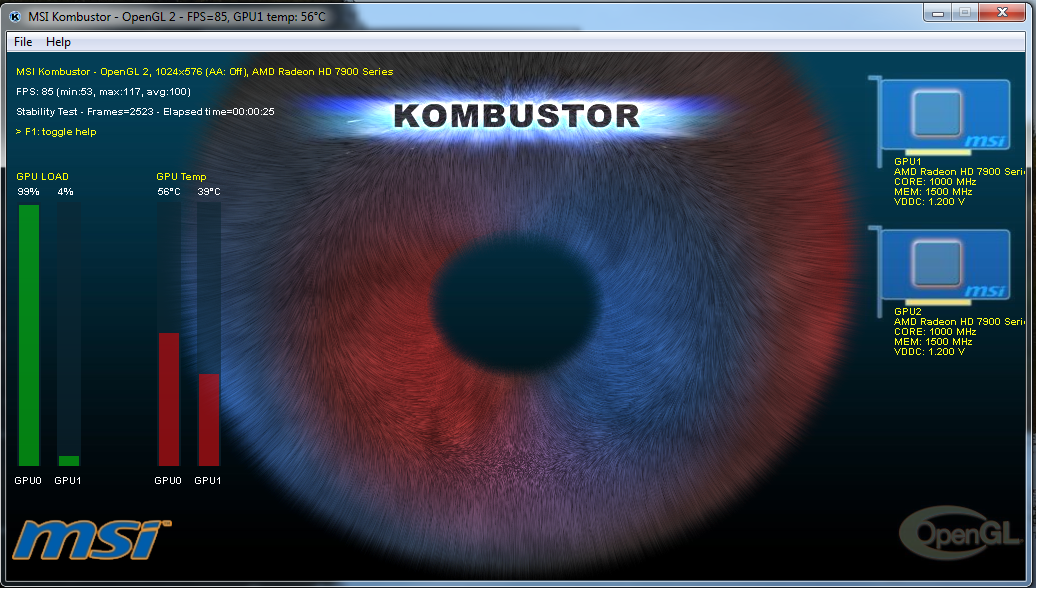1048x596 pixels.
Task: Click GPU0 label under the temperature bars
Action: 168,480
